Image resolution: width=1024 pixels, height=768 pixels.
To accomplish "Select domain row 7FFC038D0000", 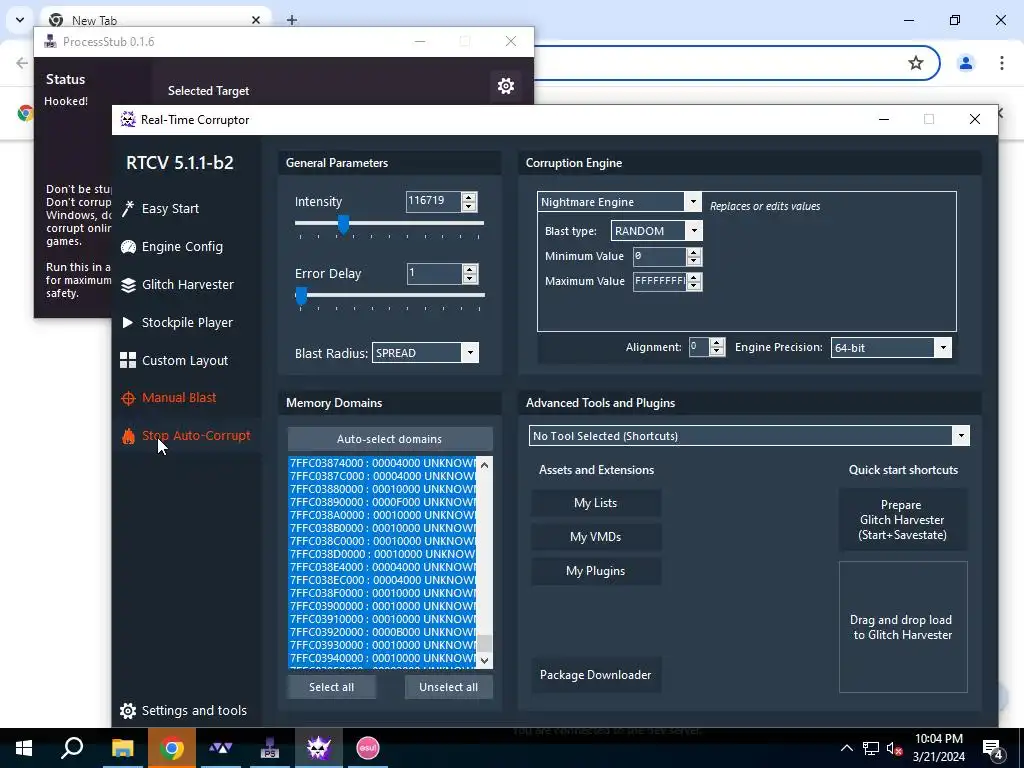I will coord(383,554).
